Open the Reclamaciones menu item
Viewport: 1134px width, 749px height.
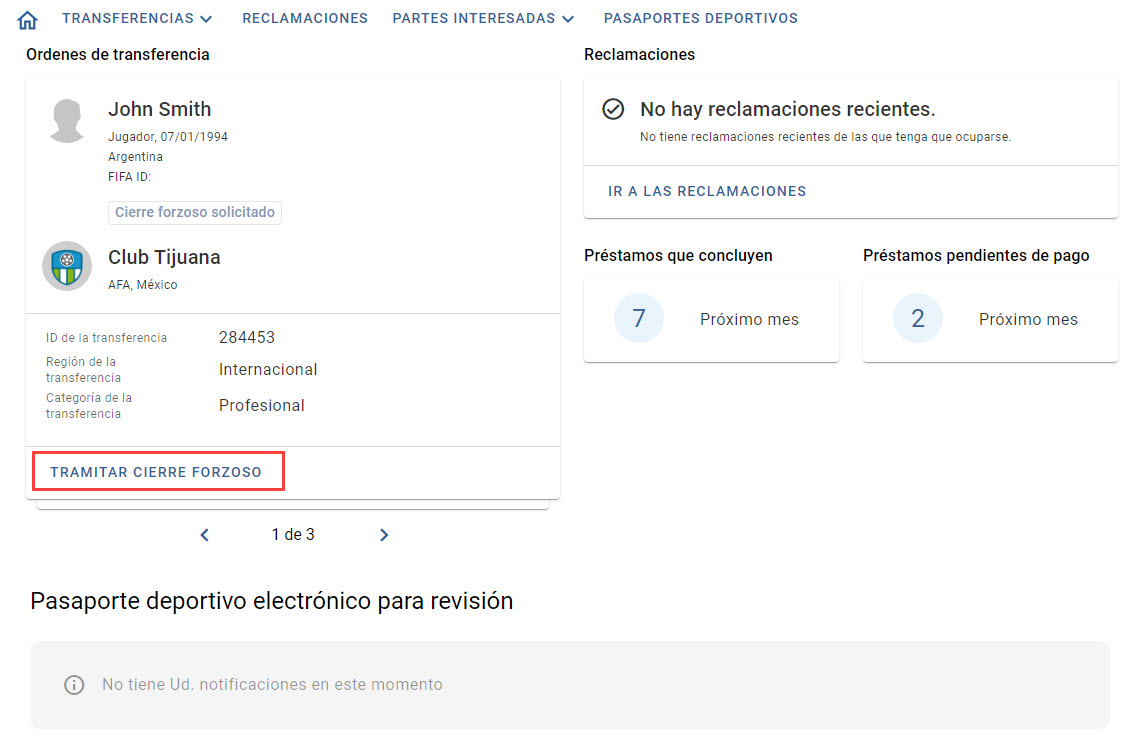tap(305, 19)
